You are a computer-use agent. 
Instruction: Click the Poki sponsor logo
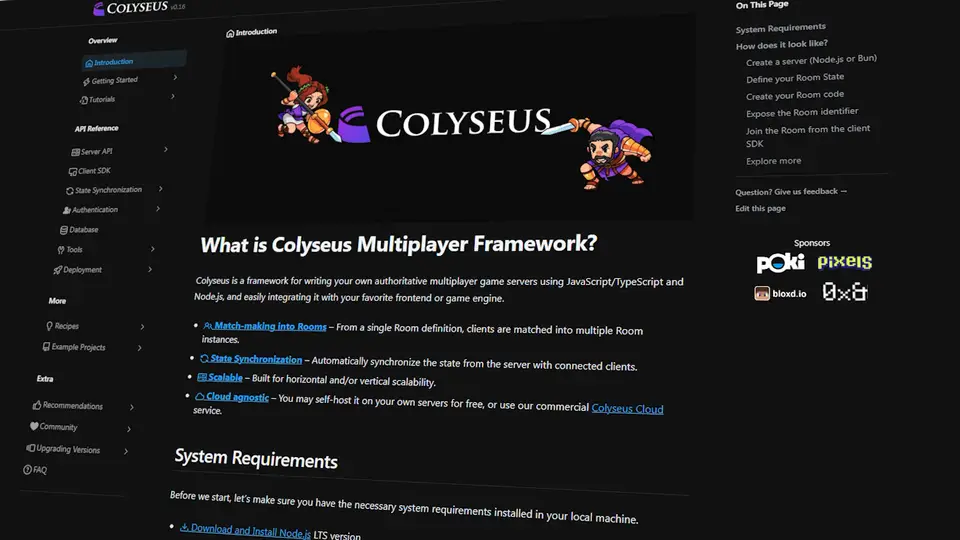pos(780,263)
